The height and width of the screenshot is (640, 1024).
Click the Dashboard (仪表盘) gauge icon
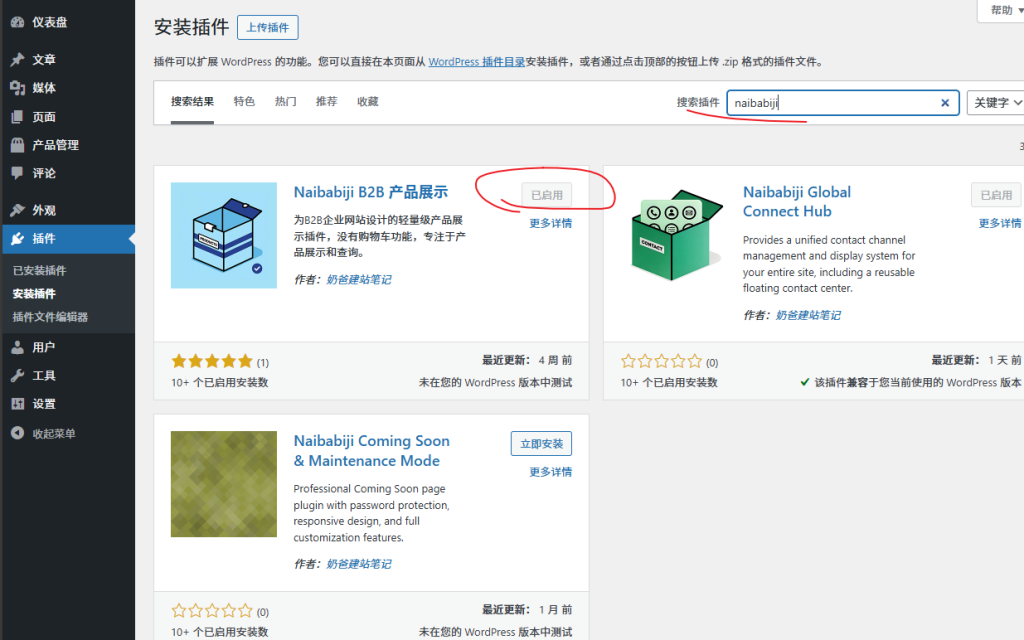(17, 22)
